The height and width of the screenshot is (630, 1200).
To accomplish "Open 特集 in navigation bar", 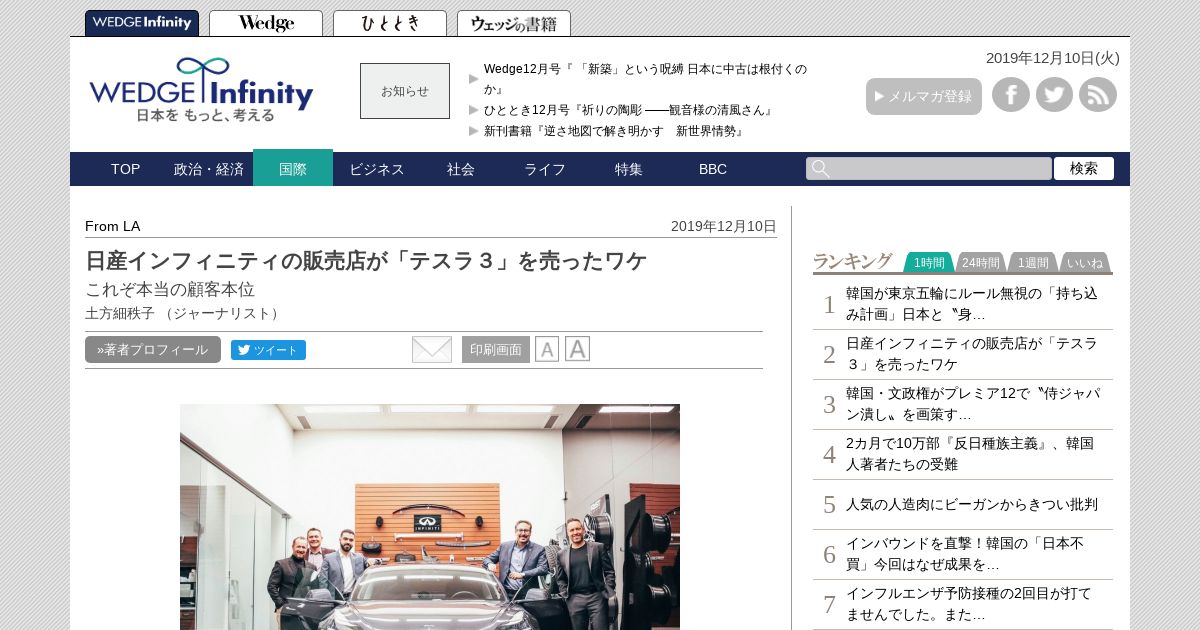I will [x=629, y=169].
